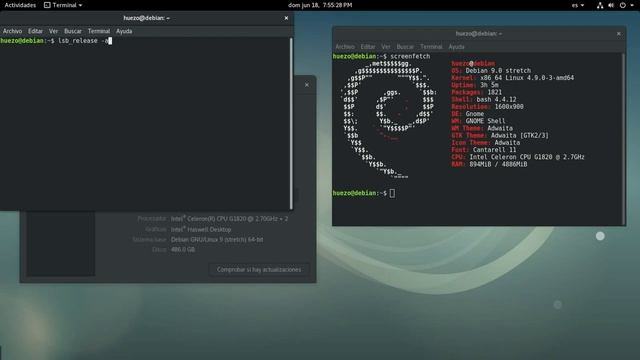
Task: Click 'Intel Haswell Desktop' graphics text
Action: pos(201,229)
